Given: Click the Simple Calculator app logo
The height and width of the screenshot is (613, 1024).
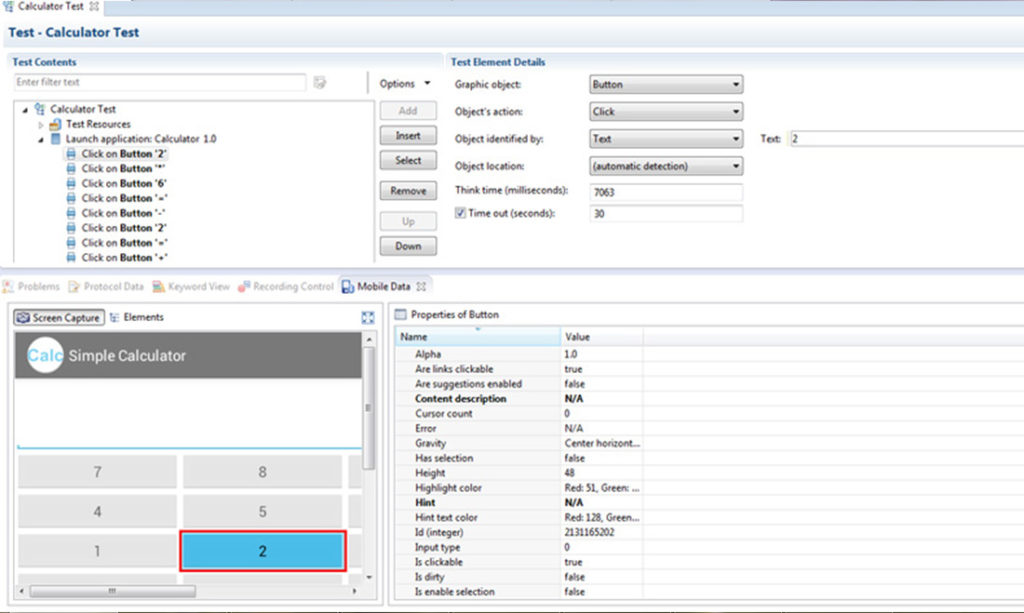Looking at the screenshot, I should [44, 355].
